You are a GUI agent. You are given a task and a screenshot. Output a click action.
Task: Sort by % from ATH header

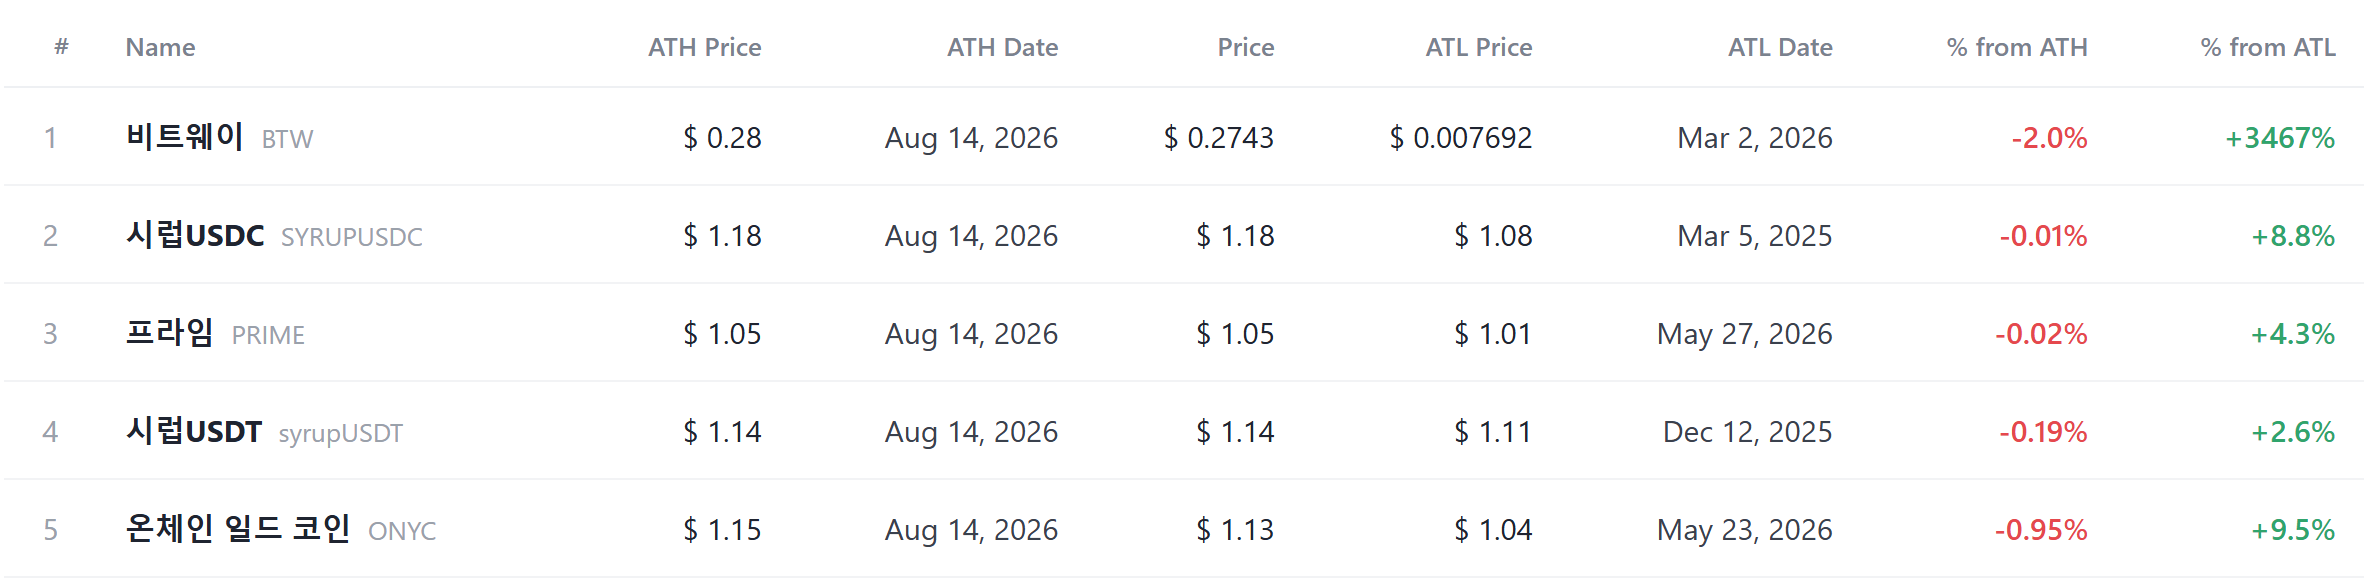tap(2017, 47)
